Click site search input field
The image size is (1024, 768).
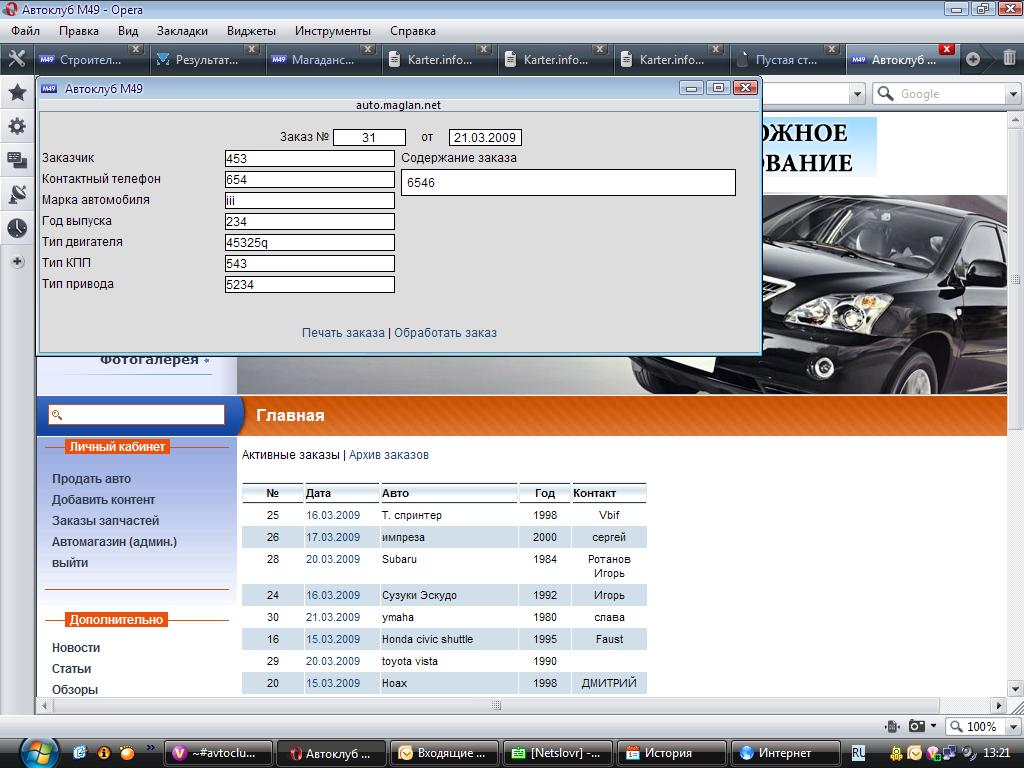[x=136, y=415]
